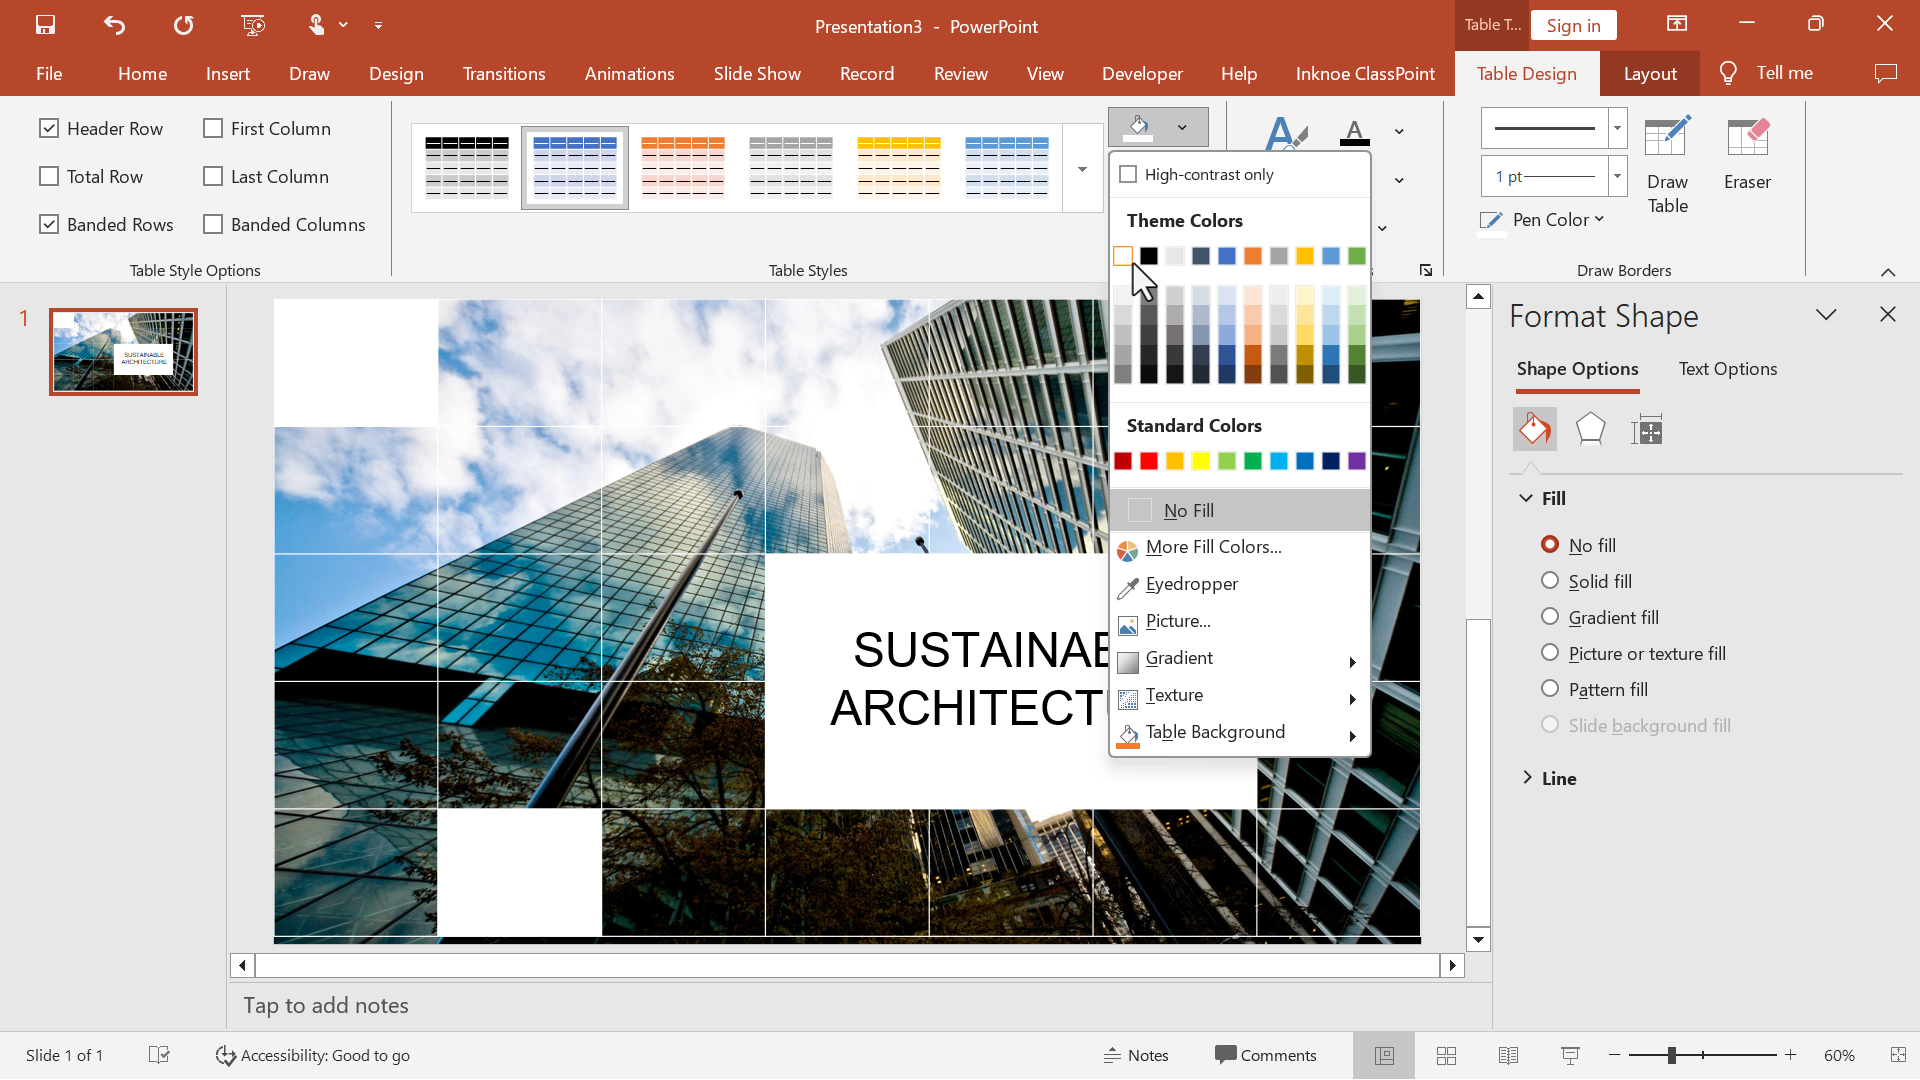Select the No Fill menu option
Image resolution: width=1920 pixels, height=1080 pixels.
(1189, 510)
